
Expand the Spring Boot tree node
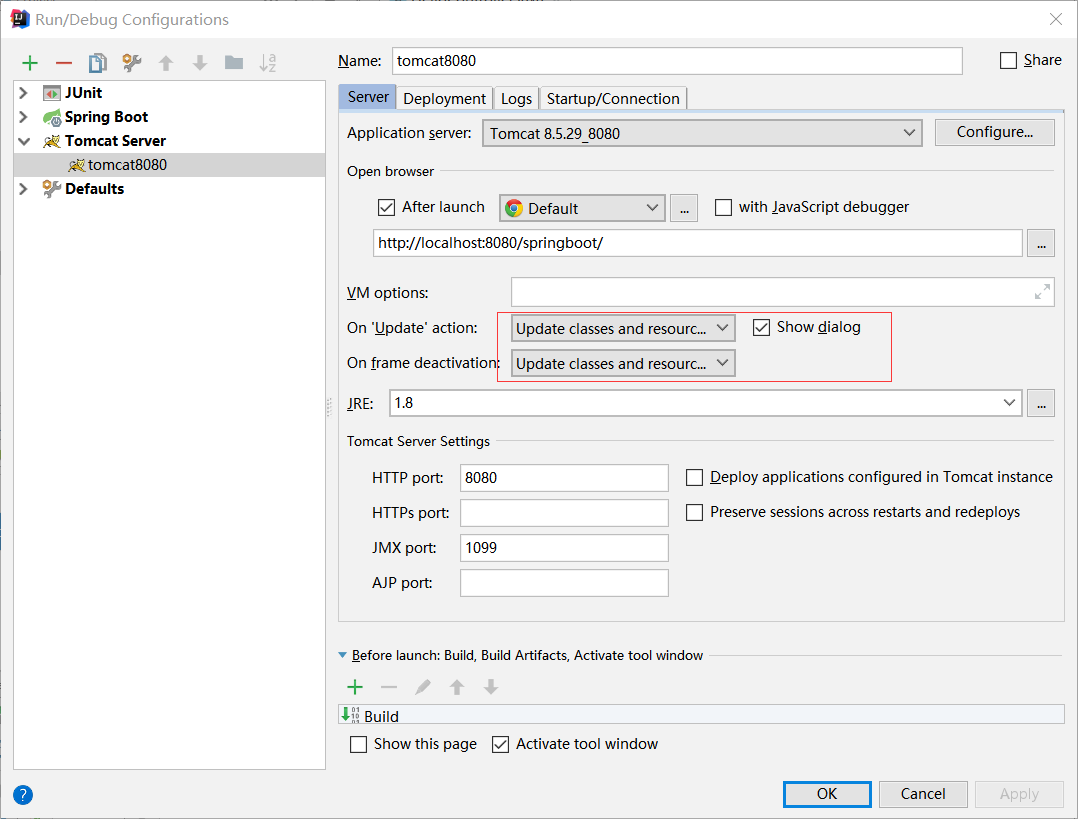23,117
